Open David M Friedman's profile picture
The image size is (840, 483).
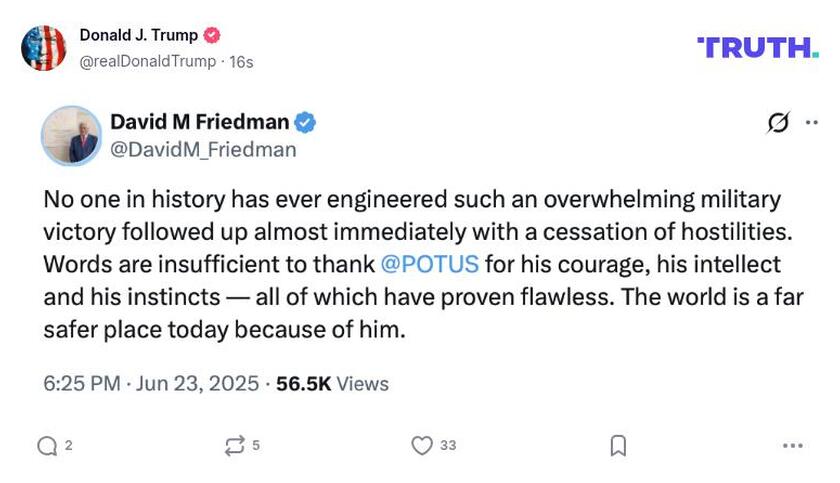[x=70, y=135]
